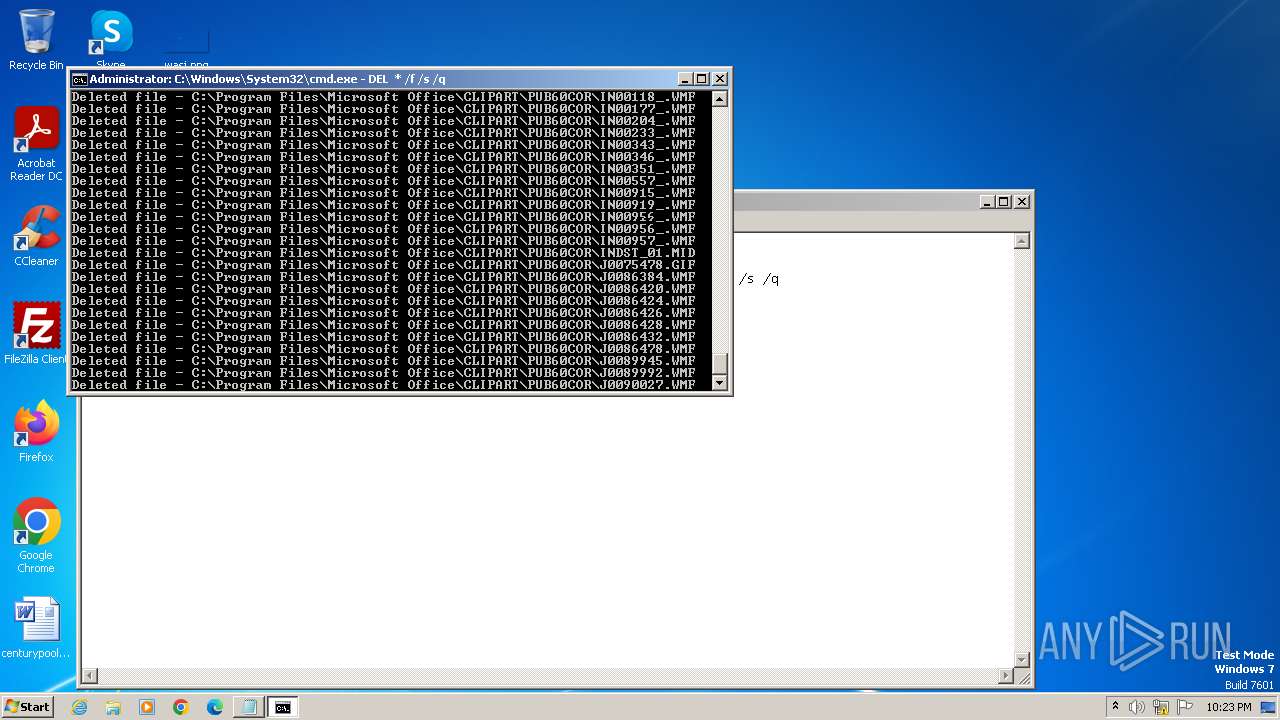Click the line ending INDST_01.MID
Screen dimensions: 1280x720
coord(384,253)
